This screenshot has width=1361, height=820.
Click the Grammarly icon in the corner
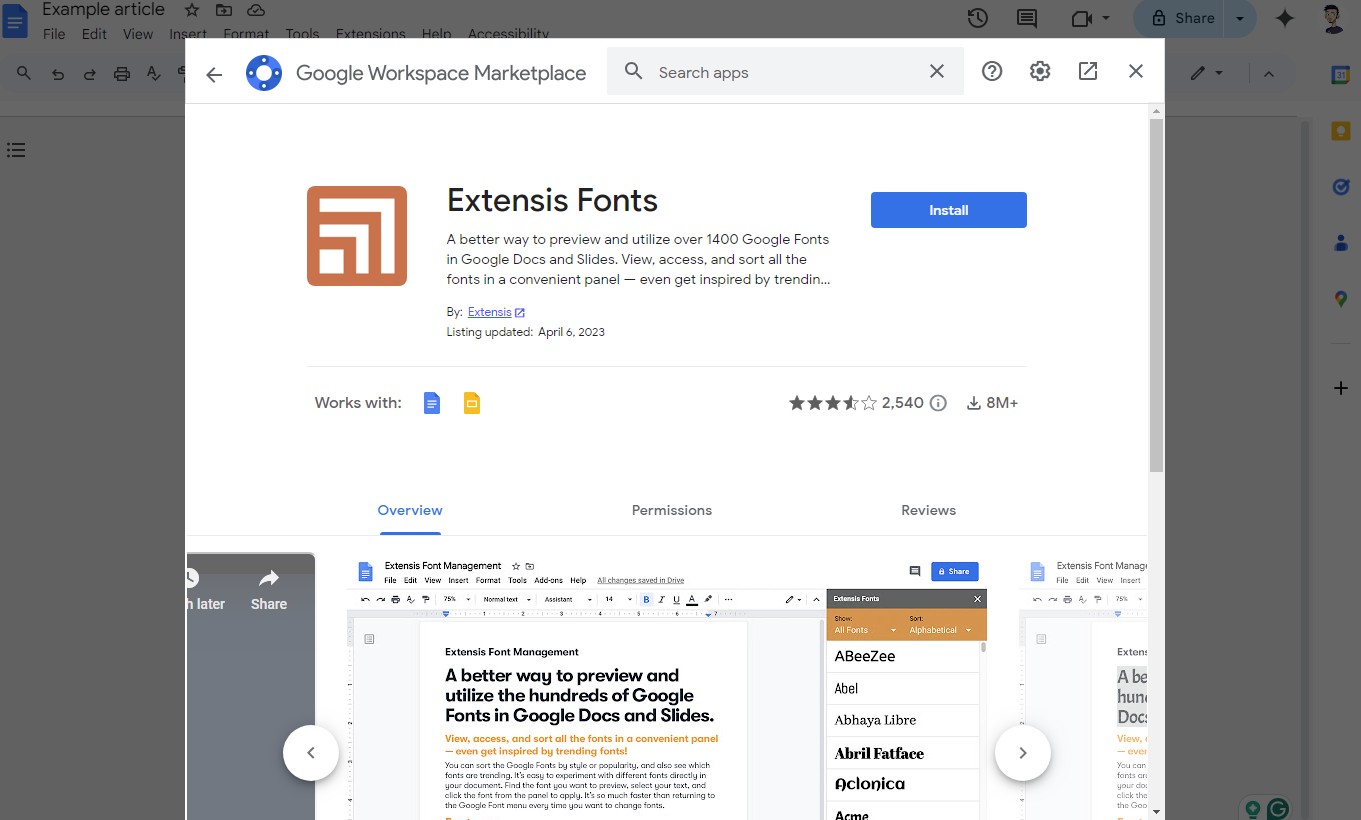click(x=1277, y=809)
